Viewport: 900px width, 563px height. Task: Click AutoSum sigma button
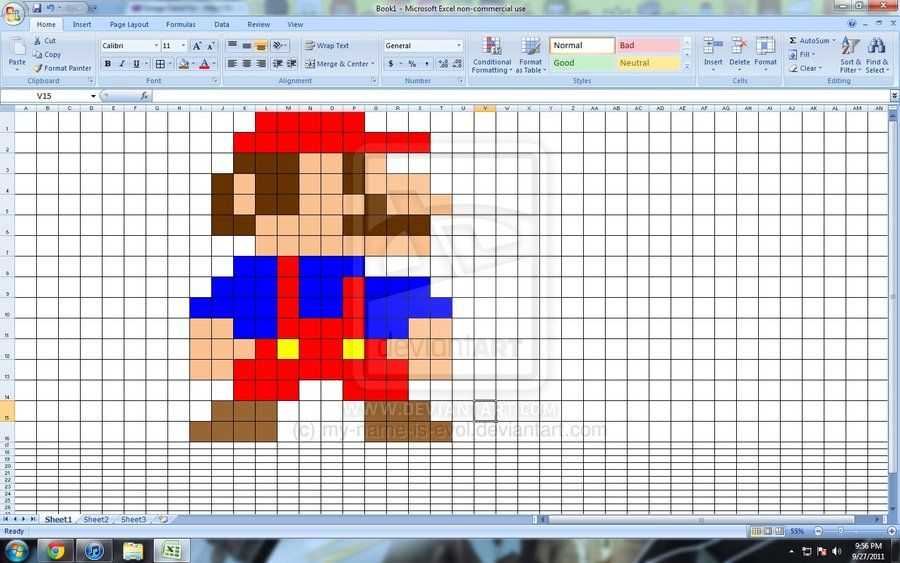pyautogui.click(x=810, y=41)
